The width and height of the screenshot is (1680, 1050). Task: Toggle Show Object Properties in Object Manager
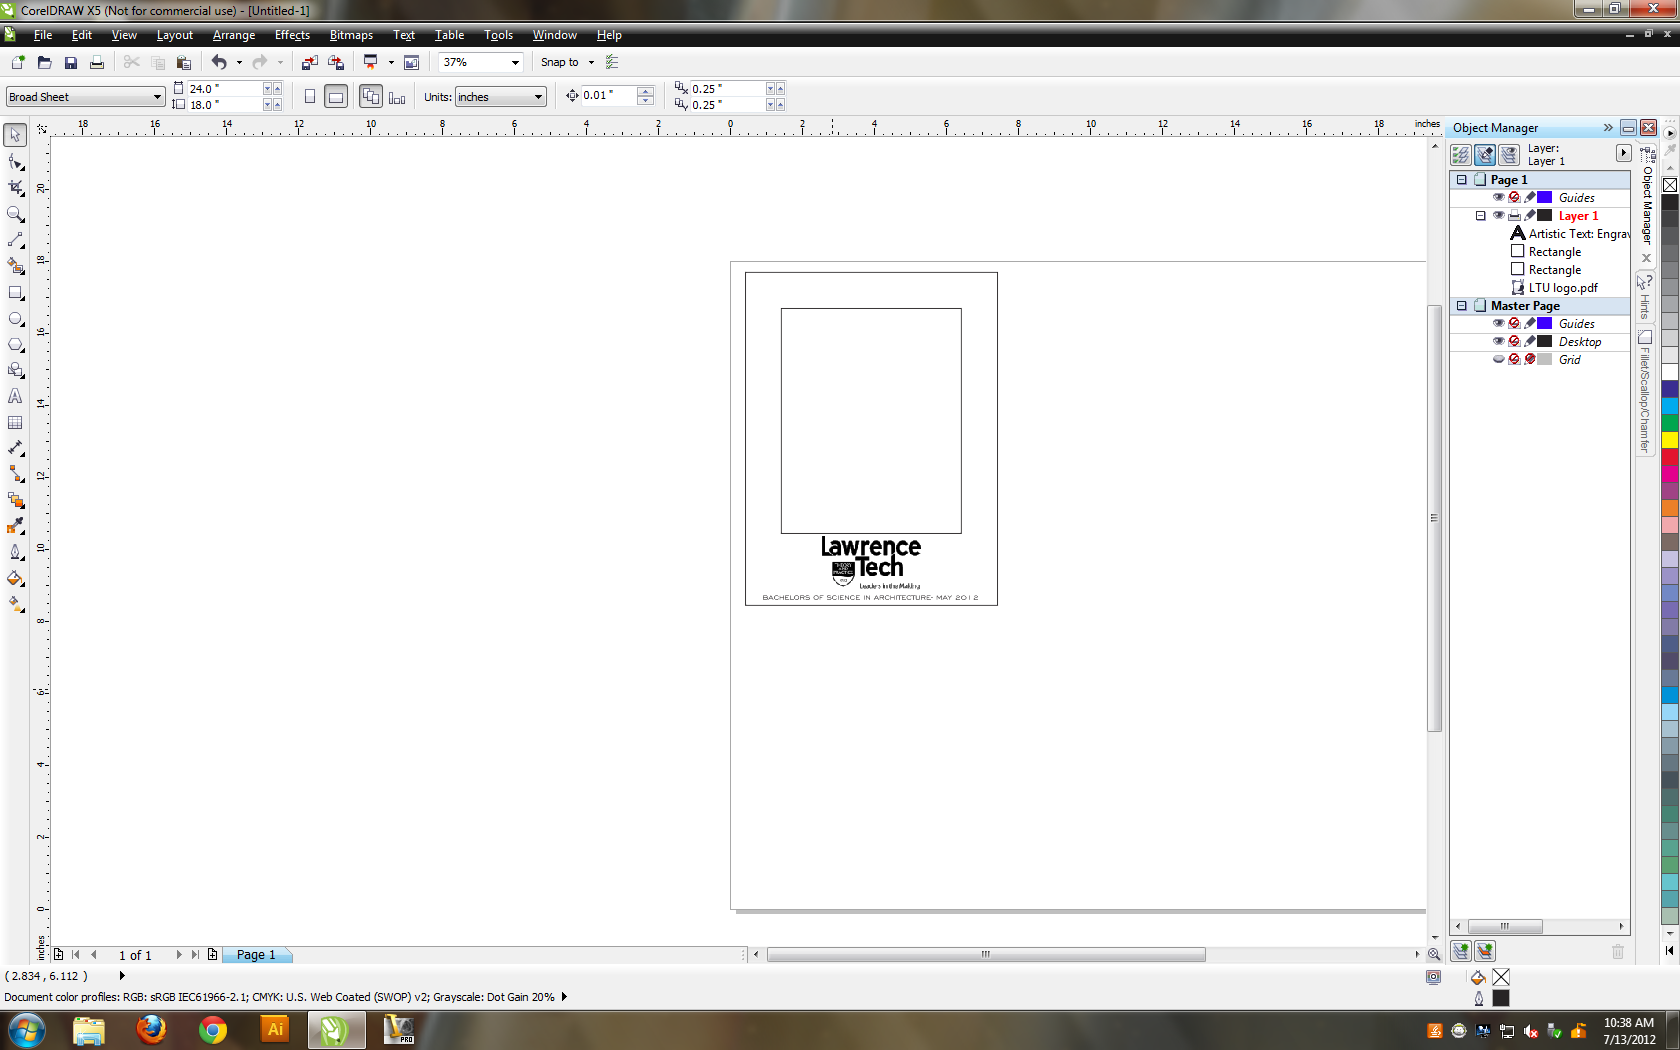[x=1461, y=155]
